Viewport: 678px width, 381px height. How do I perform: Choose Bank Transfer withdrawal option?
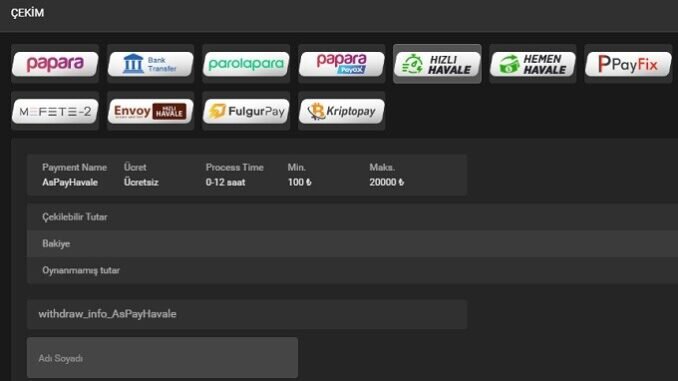150,64
